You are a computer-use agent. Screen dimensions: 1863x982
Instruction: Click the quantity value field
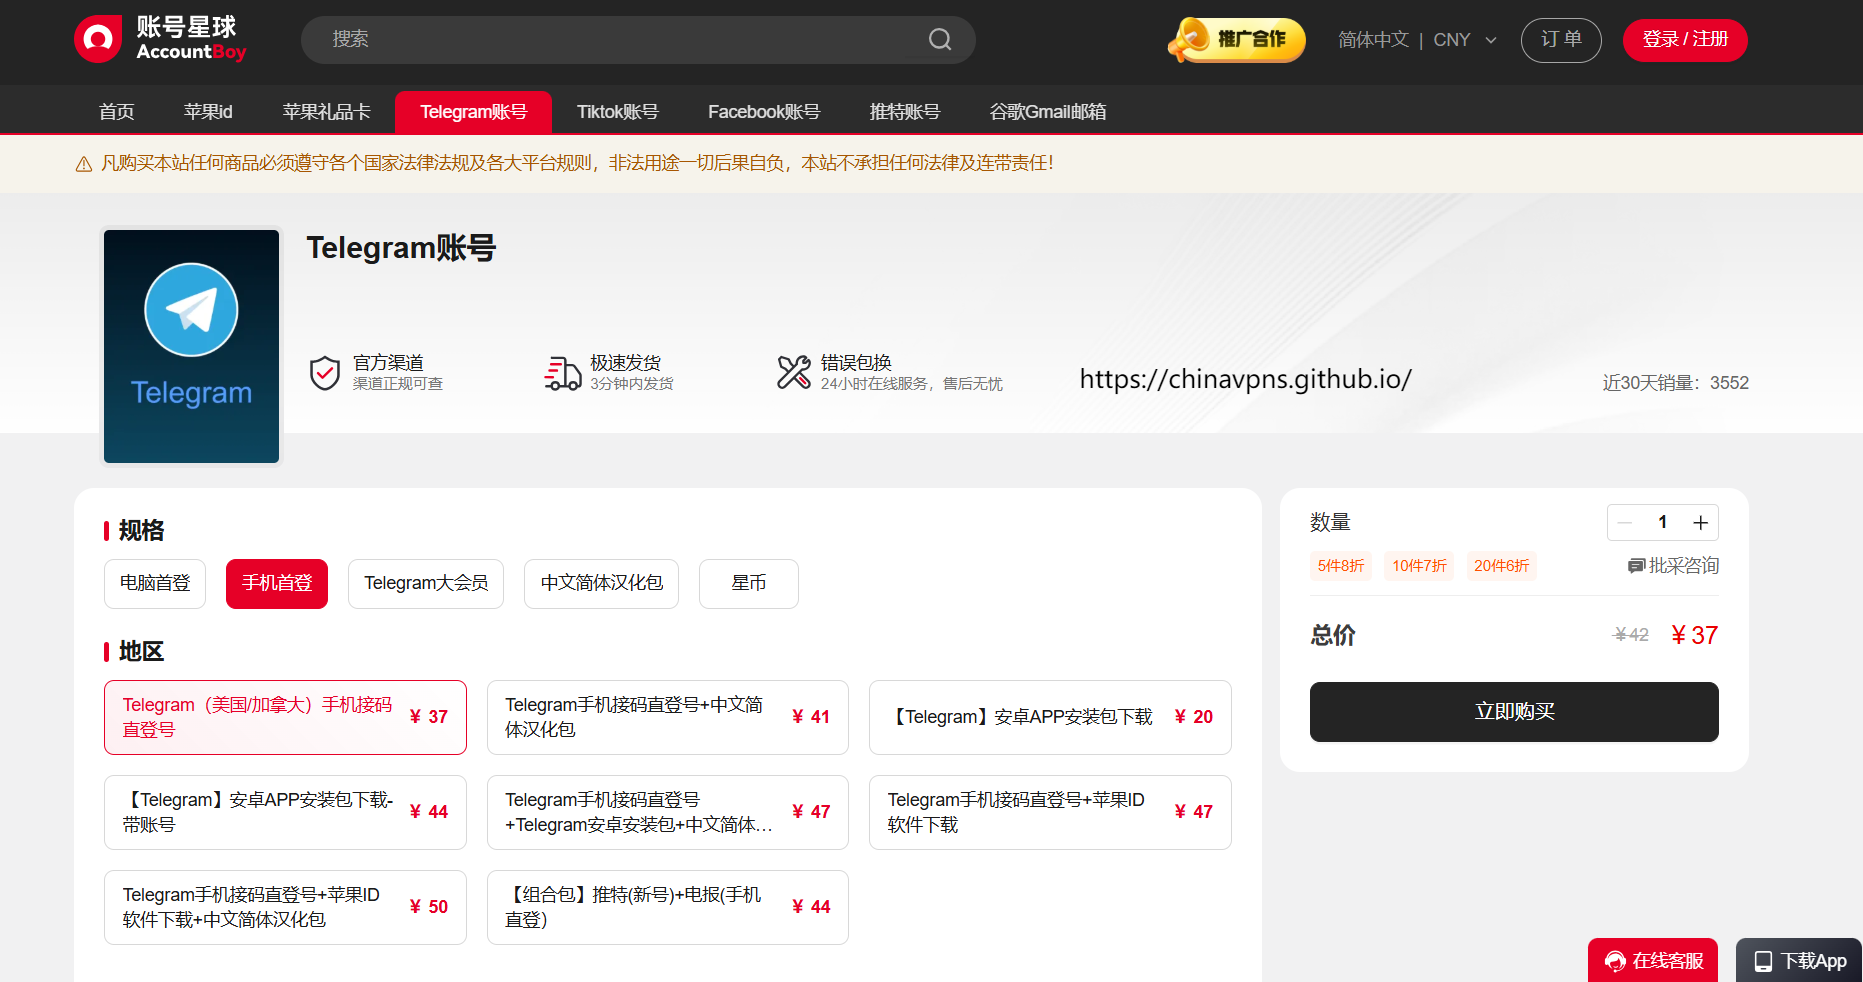[x=1662, y=523]
